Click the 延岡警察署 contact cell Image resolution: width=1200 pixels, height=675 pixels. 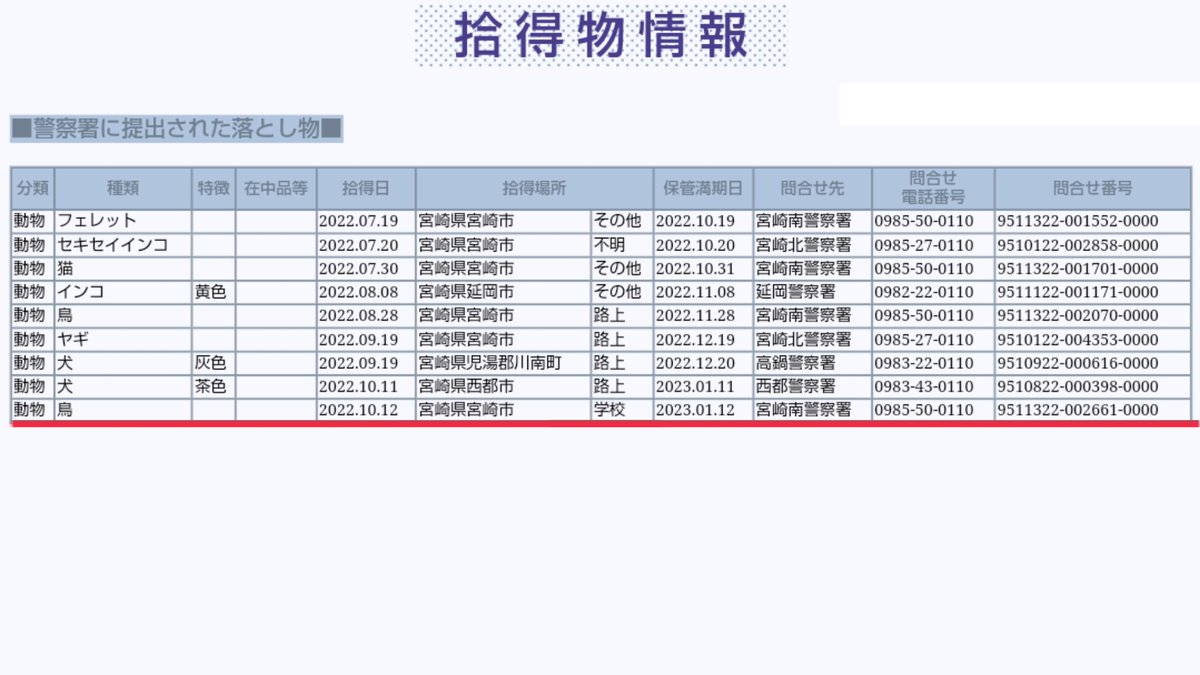812,292
